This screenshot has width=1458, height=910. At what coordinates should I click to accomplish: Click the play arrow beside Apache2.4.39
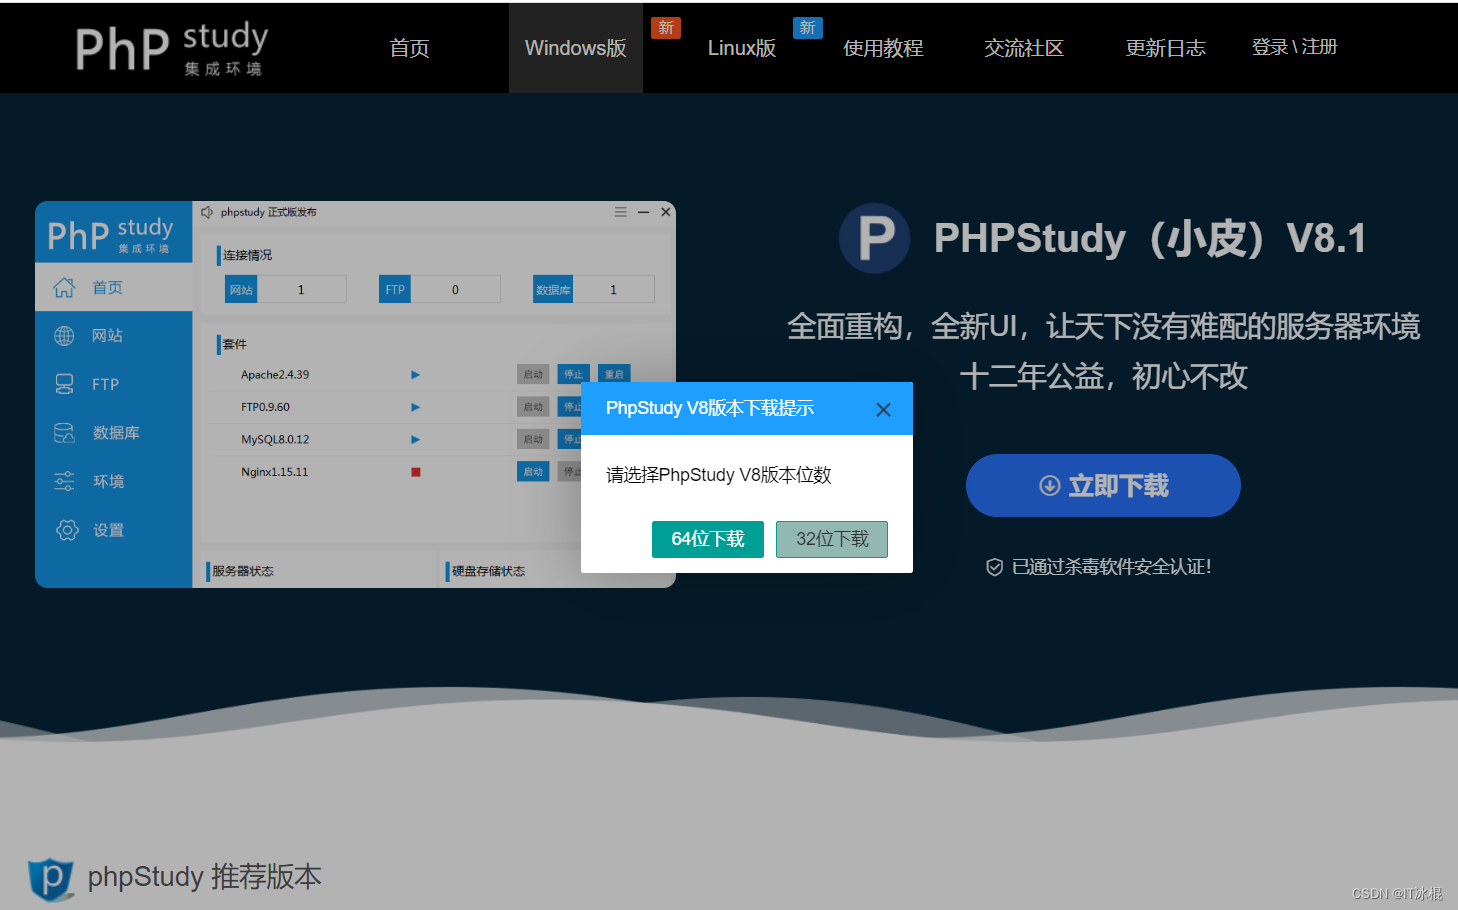415,374
